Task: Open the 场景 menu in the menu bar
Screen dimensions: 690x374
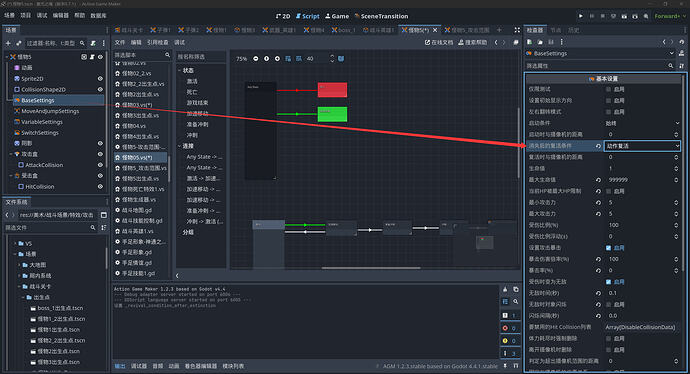Action: [x=9, y=15]
